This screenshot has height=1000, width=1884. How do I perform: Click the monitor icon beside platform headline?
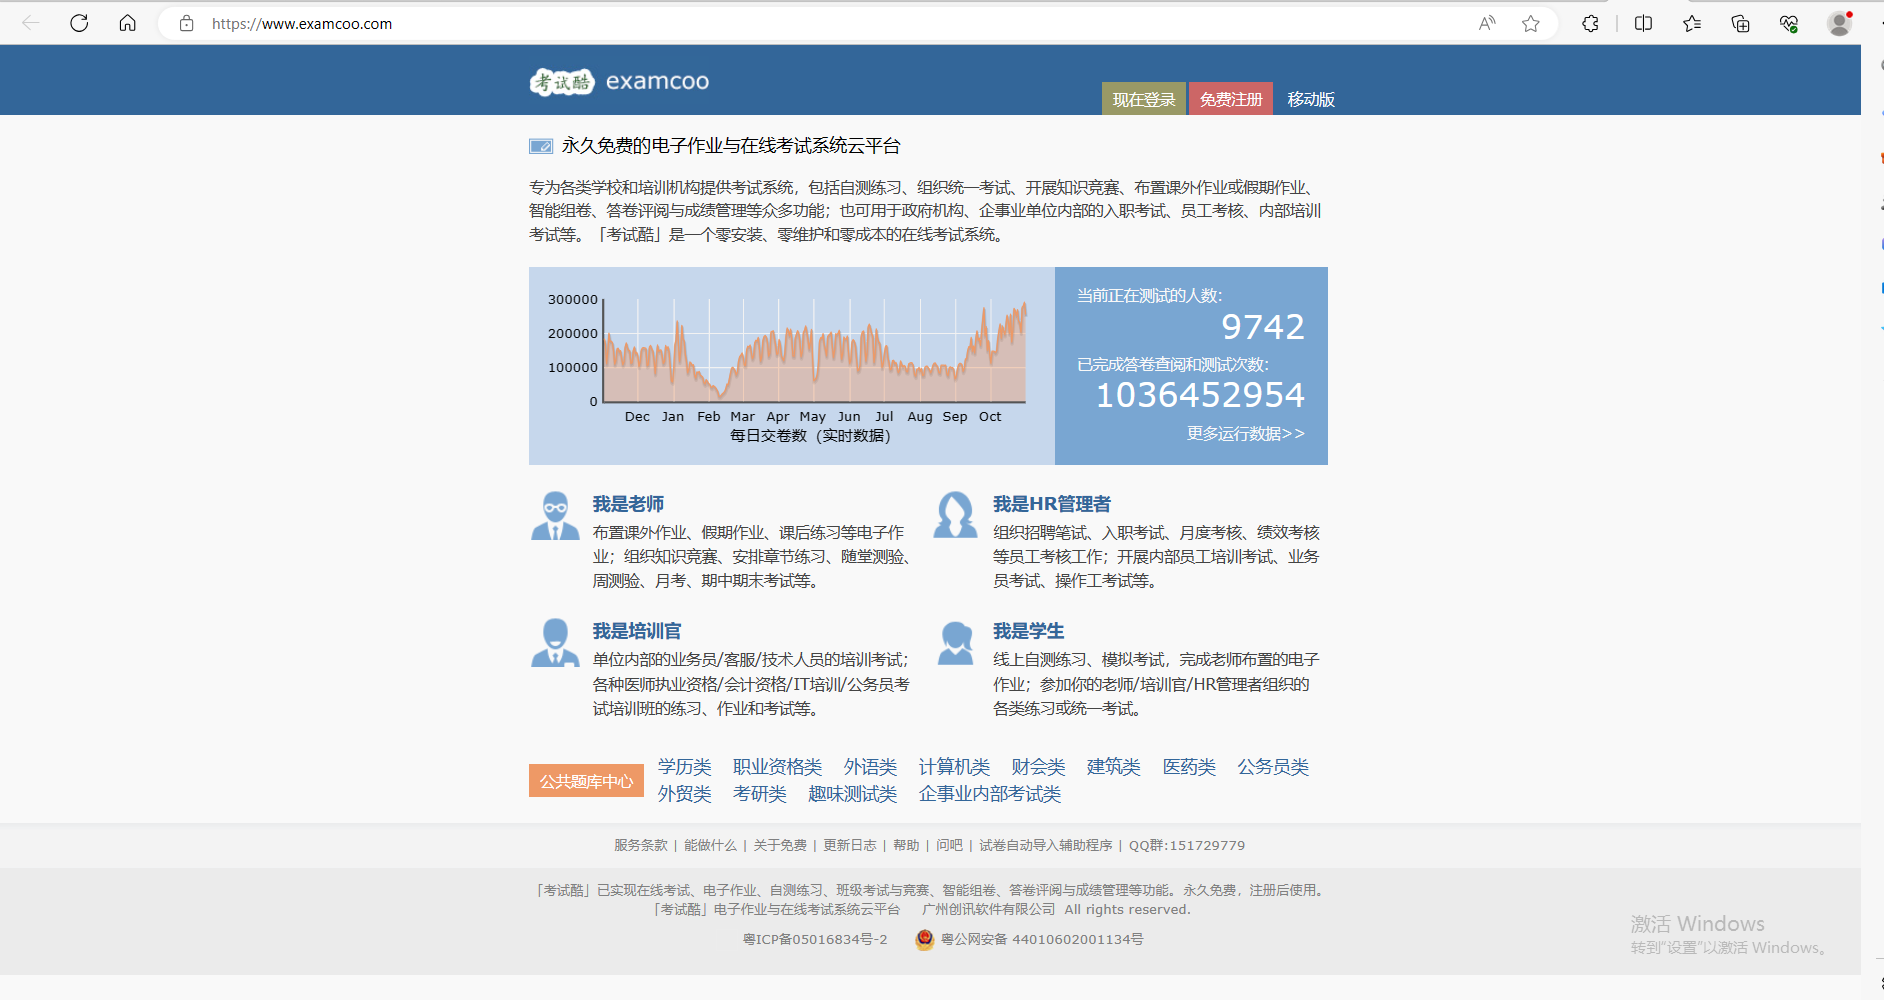tap(541, 146)
